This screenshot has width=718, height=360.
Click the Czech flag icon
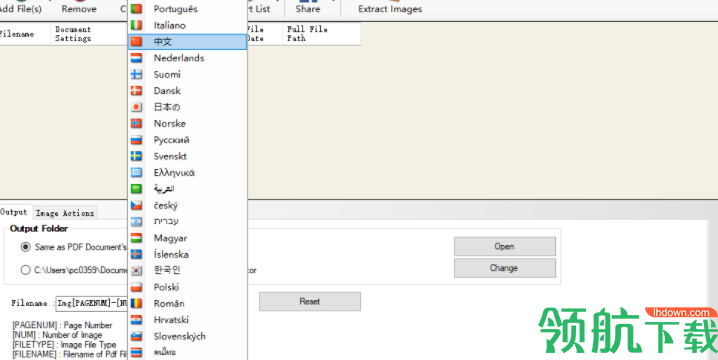[136, 205]
